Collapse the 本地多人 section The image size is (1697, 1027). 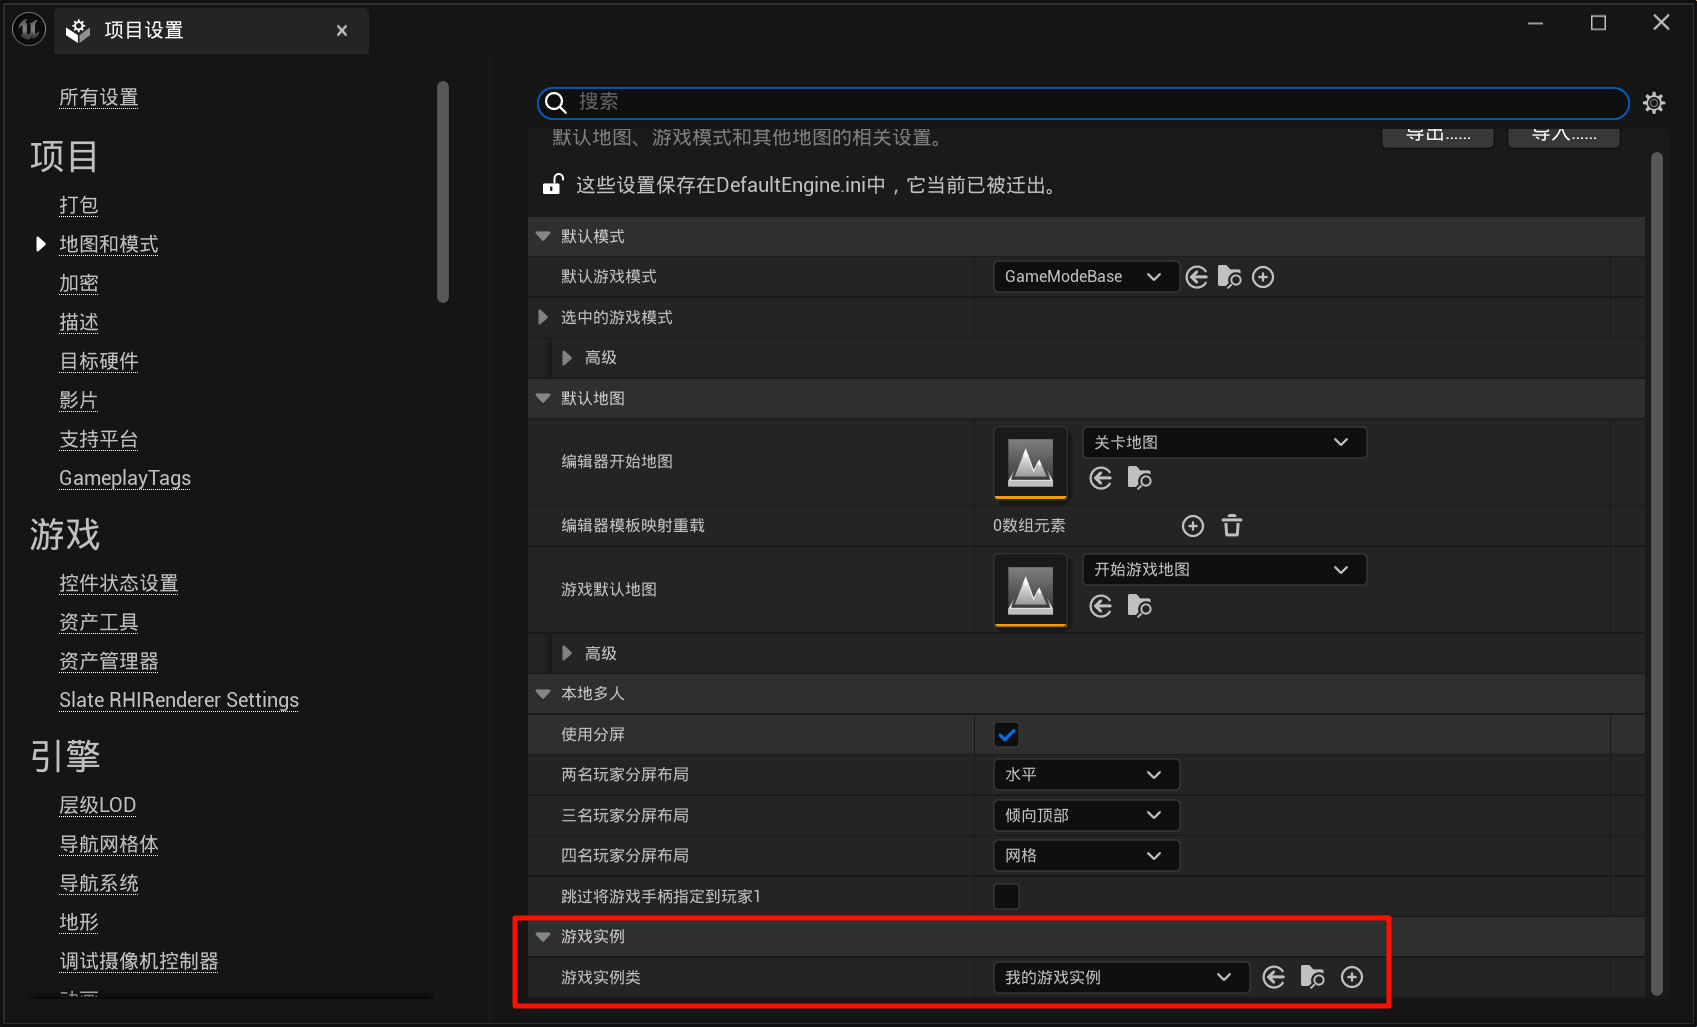point(543,694)
